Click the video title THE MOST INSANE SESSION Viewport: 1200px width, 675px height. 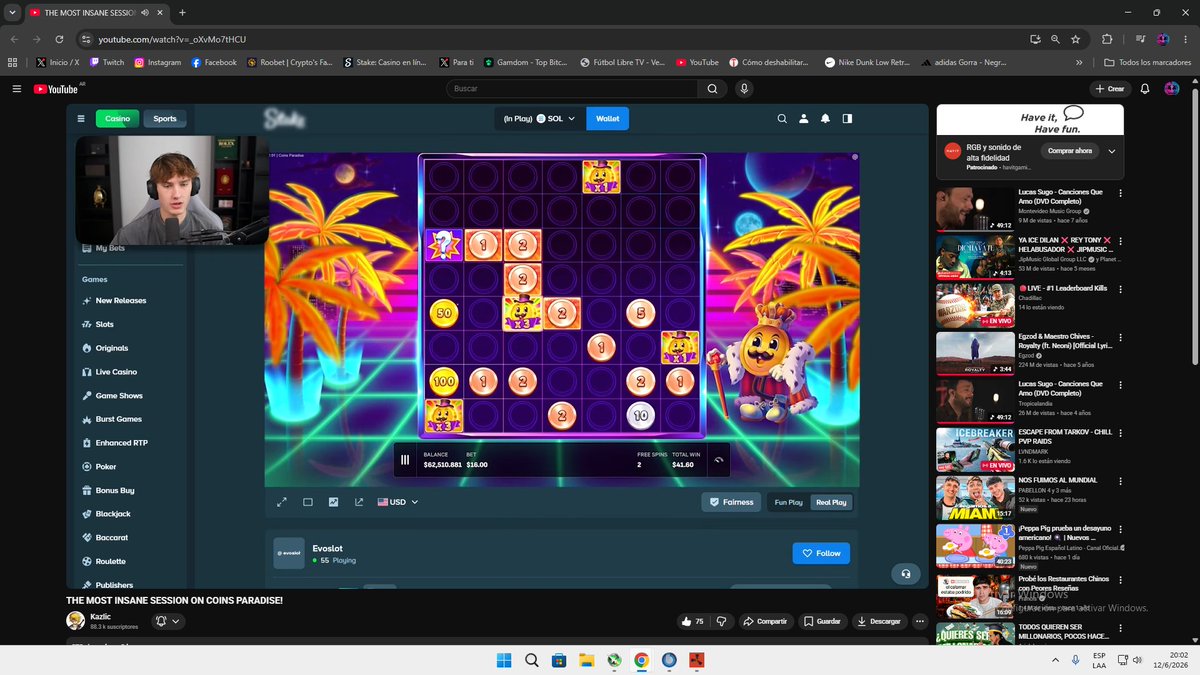(x=174, y=600)
